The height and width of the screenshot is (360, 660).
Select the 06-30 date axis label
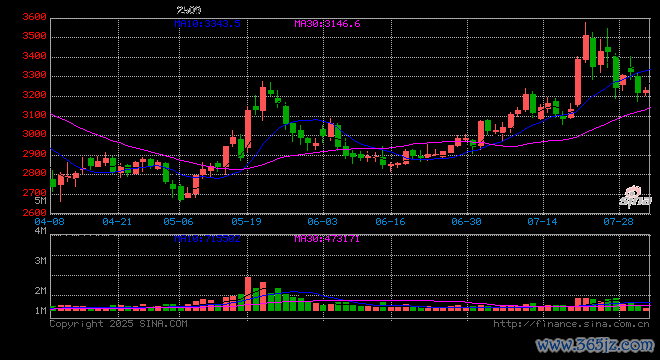pos(466,221)
